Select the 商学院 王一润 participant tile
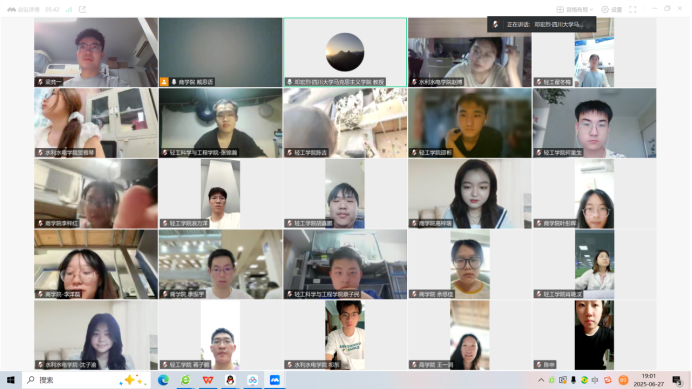 point(470,335)
